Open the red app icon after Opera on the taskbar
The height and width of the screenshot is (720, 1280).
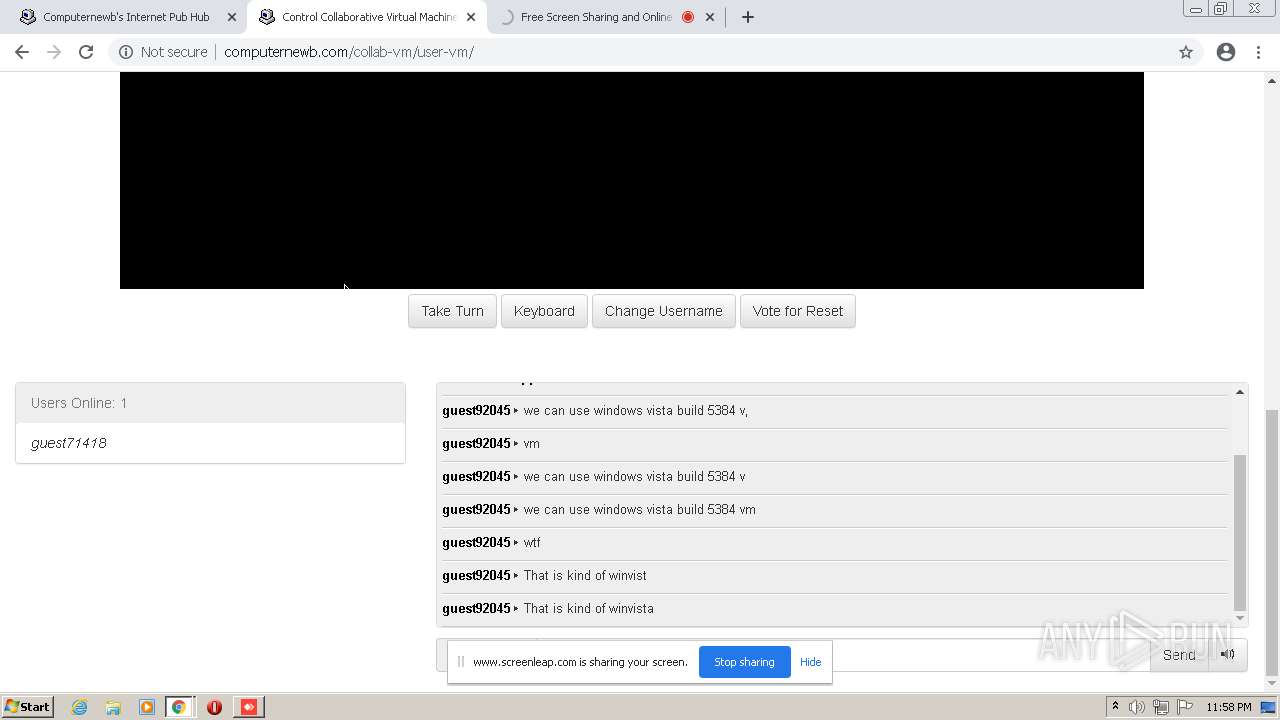coord(248,707)
